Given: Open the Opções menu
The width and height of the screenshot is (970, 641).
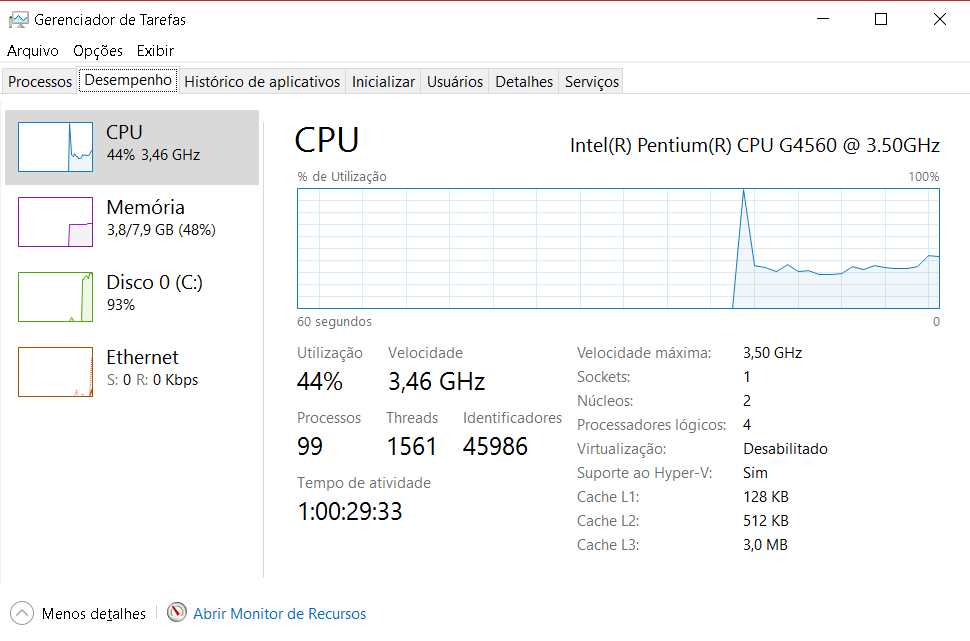Looking at the screenshot, I should [x=98, y=50].
